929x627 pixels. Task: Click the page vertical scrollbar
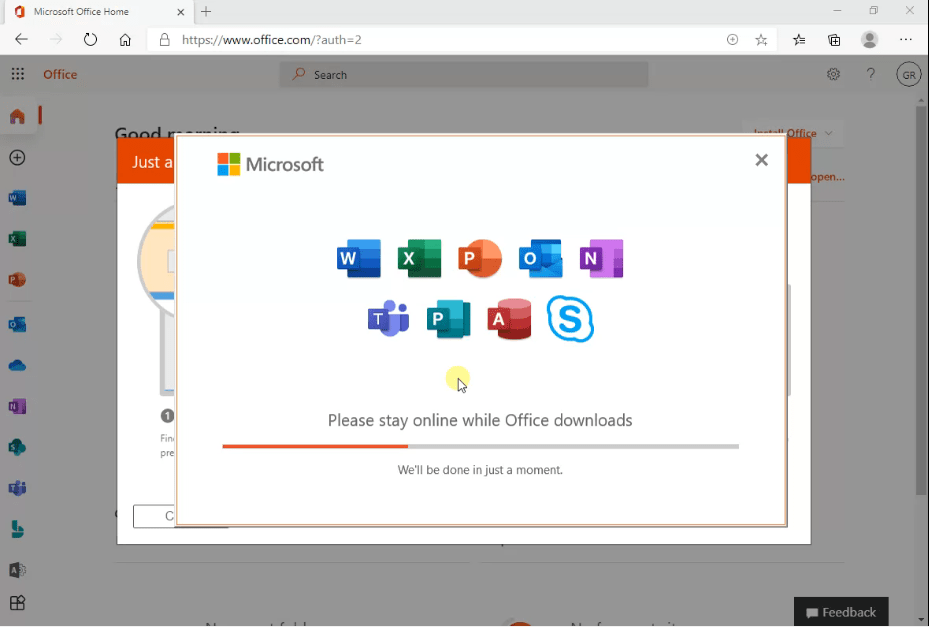click(x=920, y=300)
